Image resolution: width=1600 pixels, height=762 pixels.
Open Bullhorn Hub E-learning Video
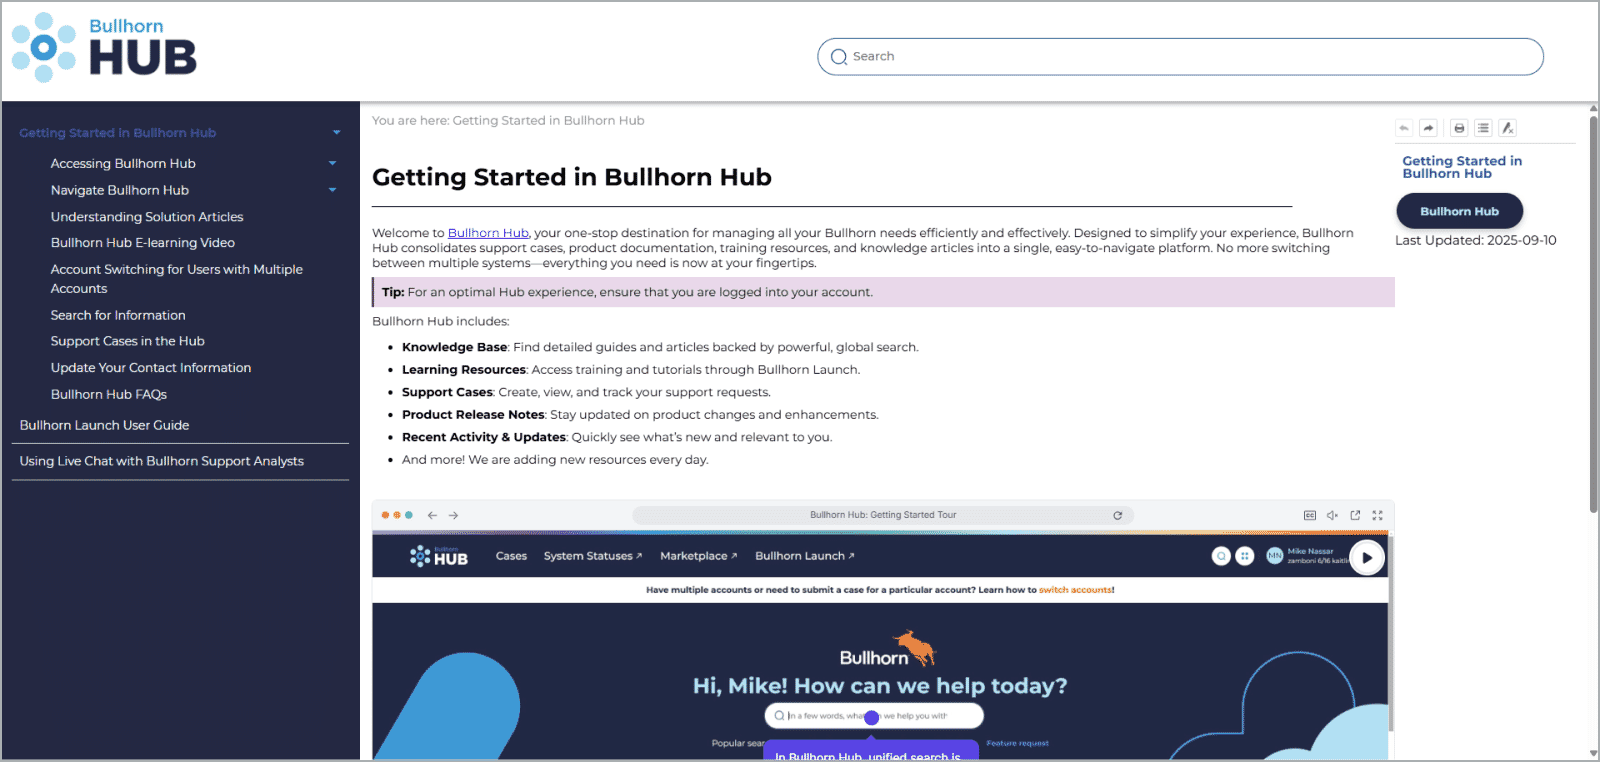click(143, 242)
